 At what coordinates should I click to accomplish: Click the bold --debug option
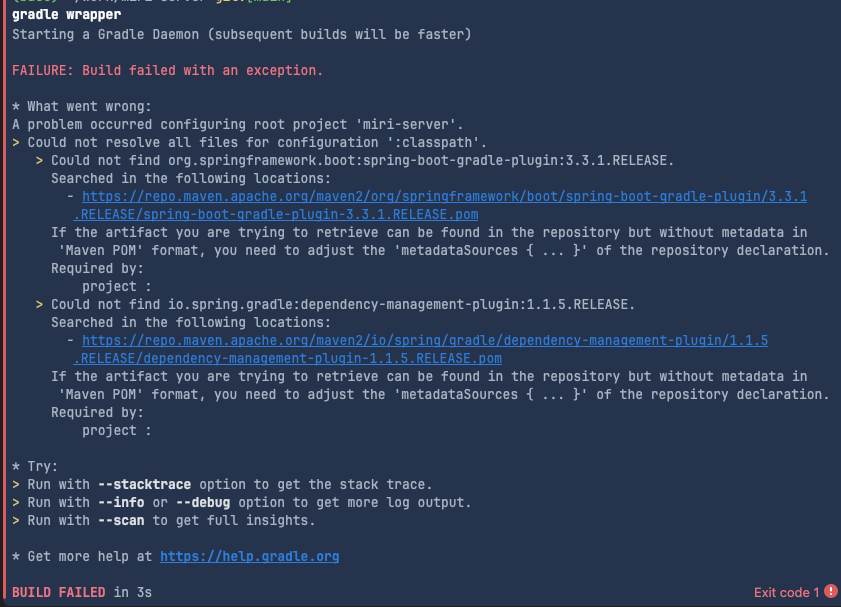point(203,502)
